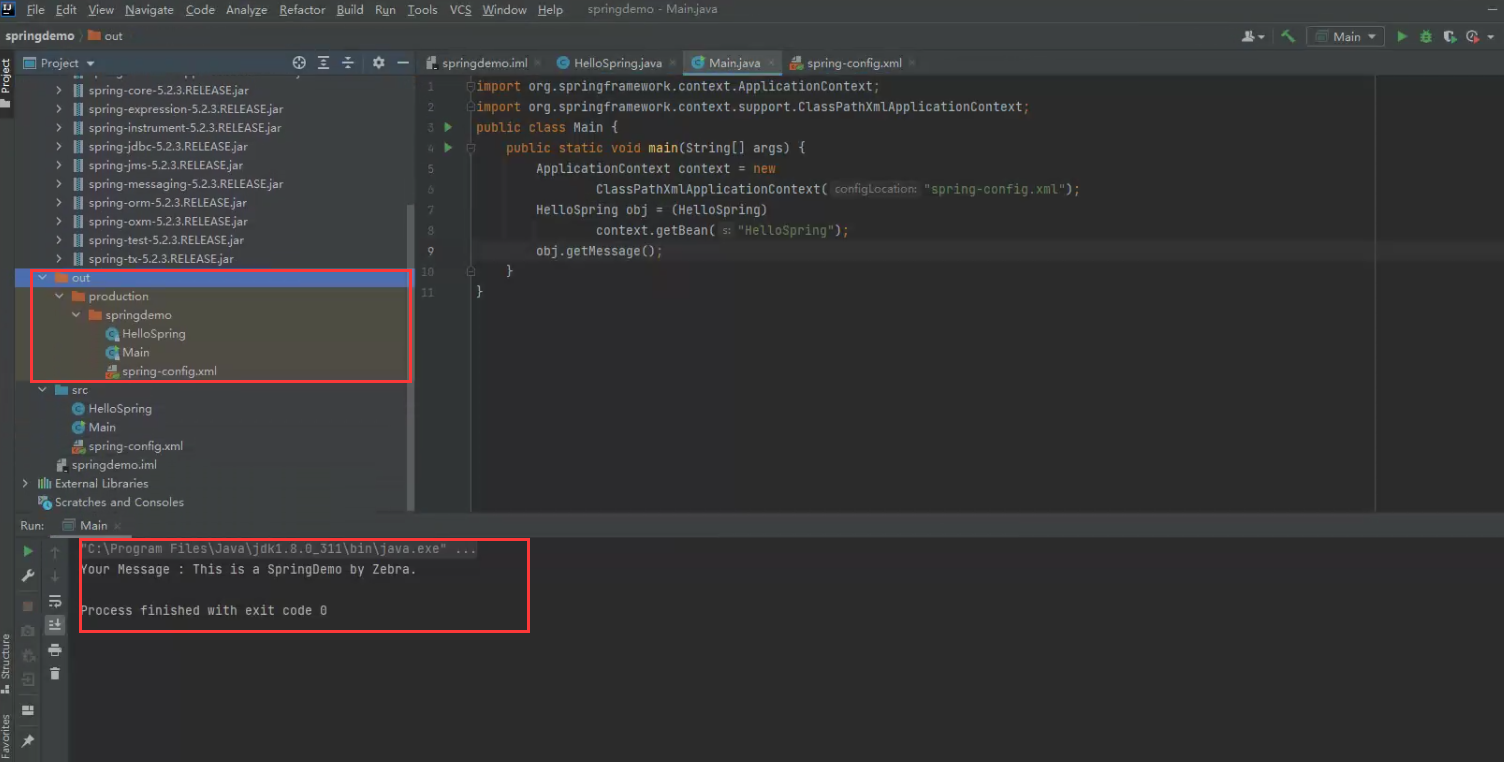Build the project with the hammer icon
This screenshot has width=1504, height=762.
click(x=1288, y=36)
